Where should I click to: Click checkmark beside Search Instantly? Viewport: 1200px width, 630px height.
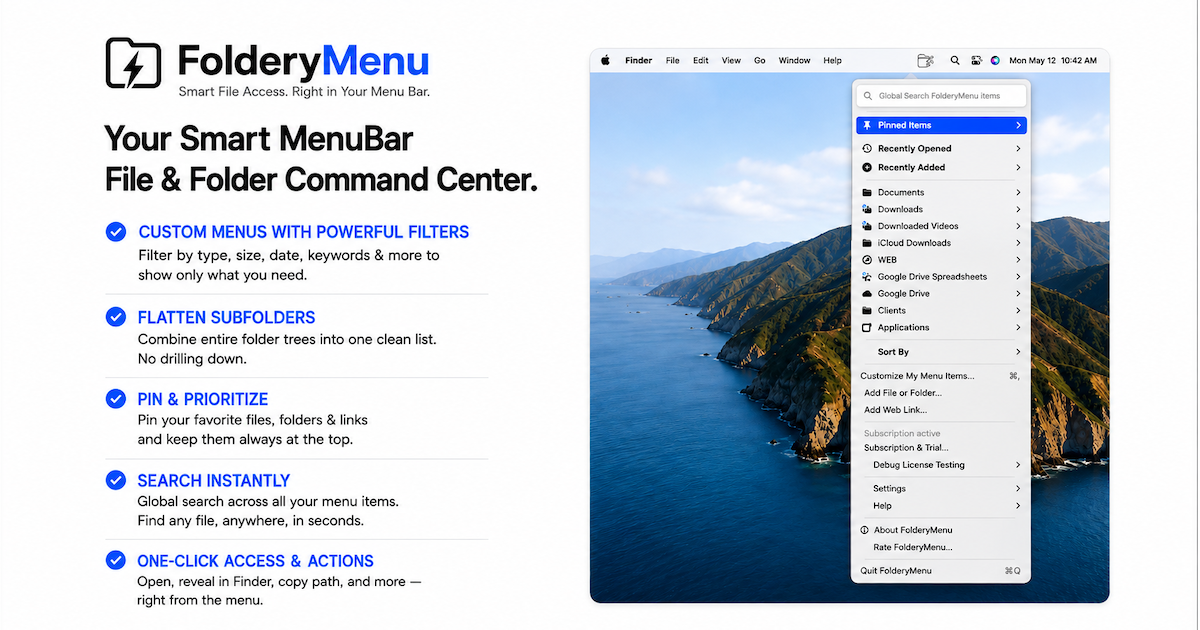coord(116,480)
